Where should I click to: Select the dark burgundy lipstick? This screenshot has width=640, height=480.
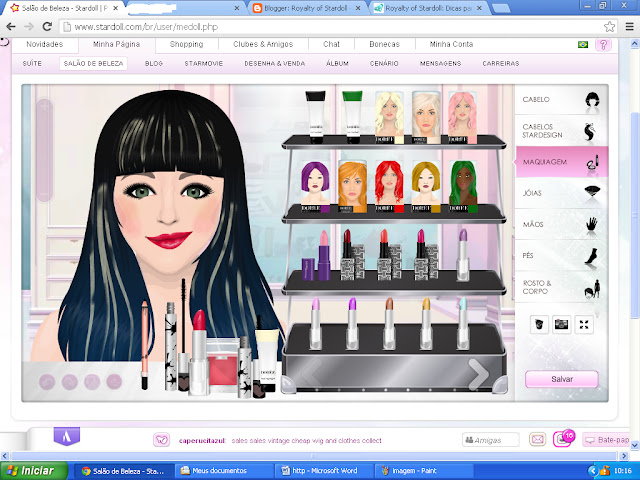tap(352, 255)
